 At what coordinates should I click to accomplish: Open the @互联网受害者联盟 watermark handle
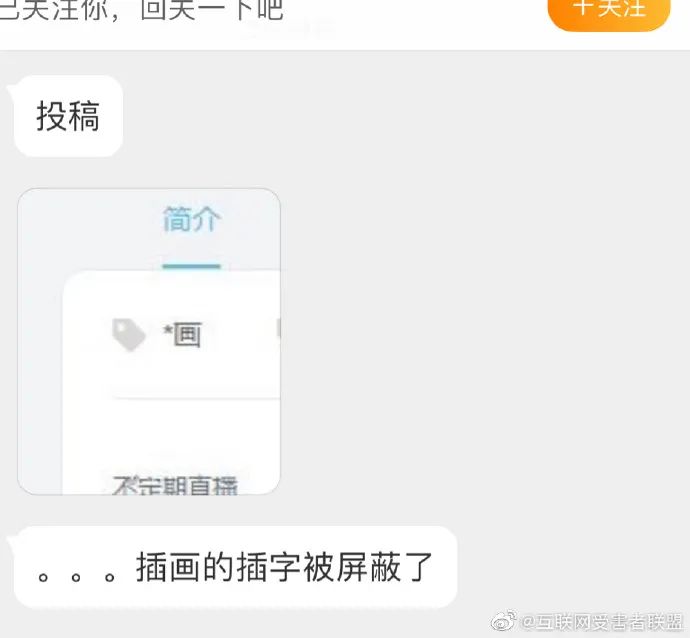click(601, 622)
